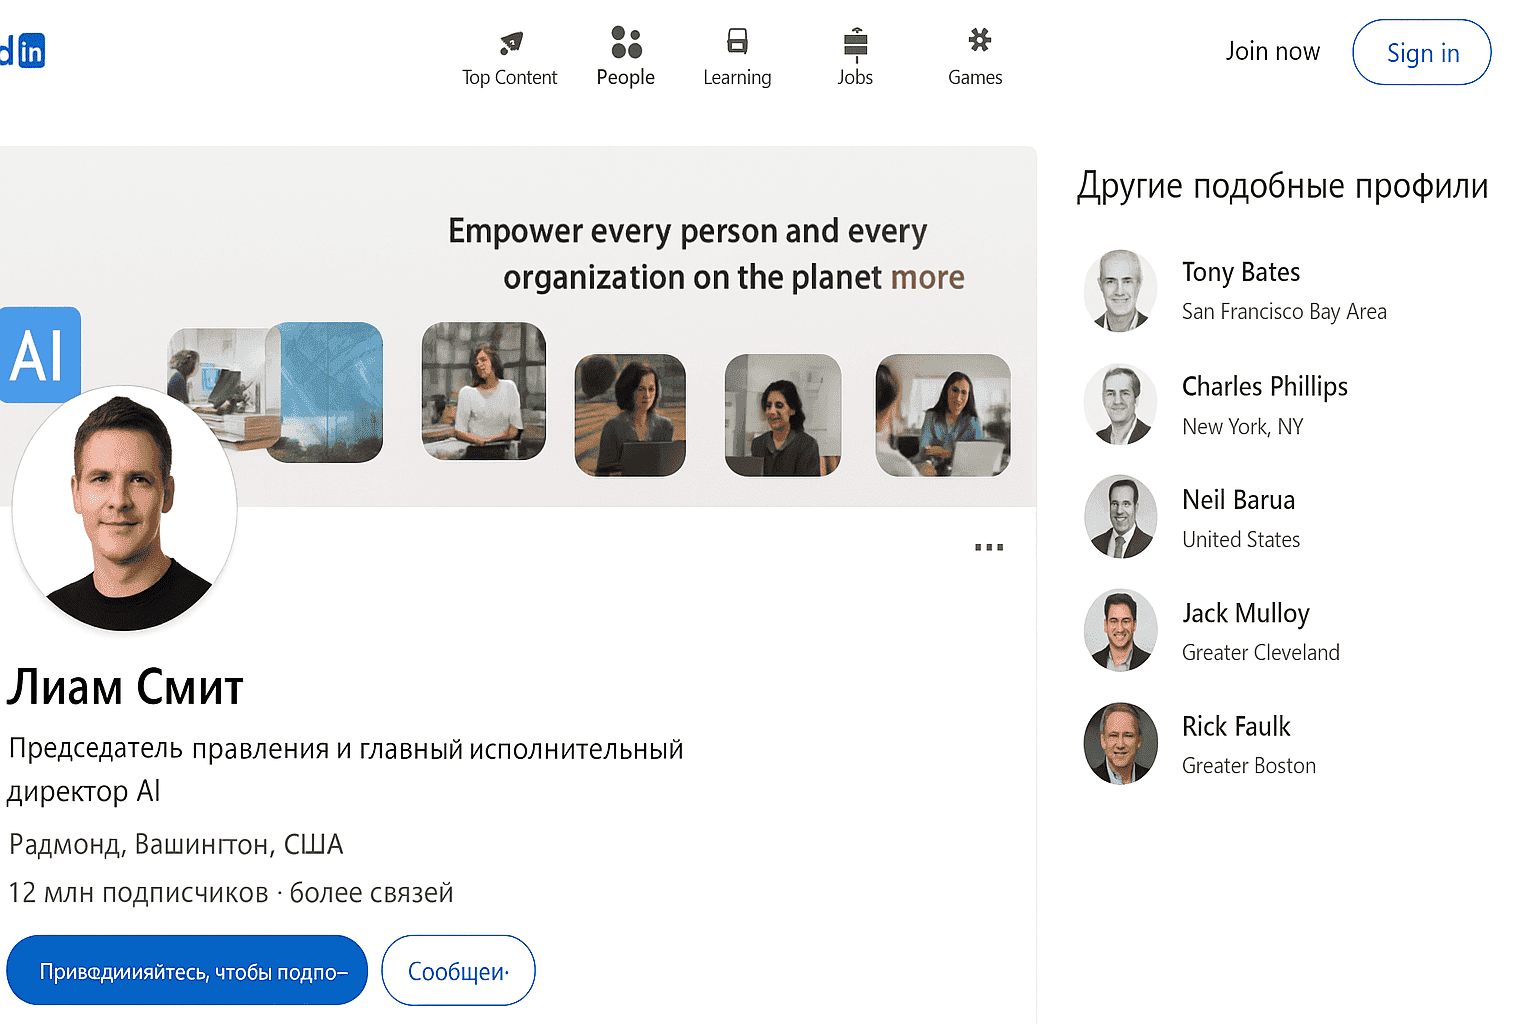The height and width of the screenshot is (1024, 1536).
Task: Switch to the People tab
Action: 625,55
